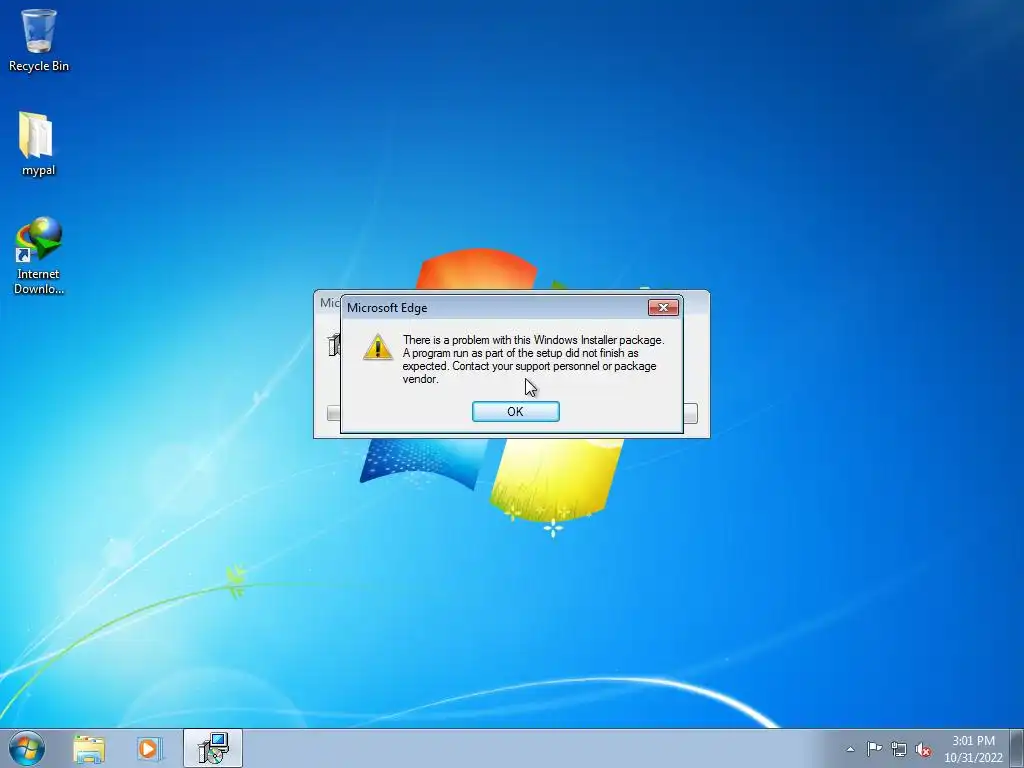
Task: Click the network tray icon
Action: point(899,749)
